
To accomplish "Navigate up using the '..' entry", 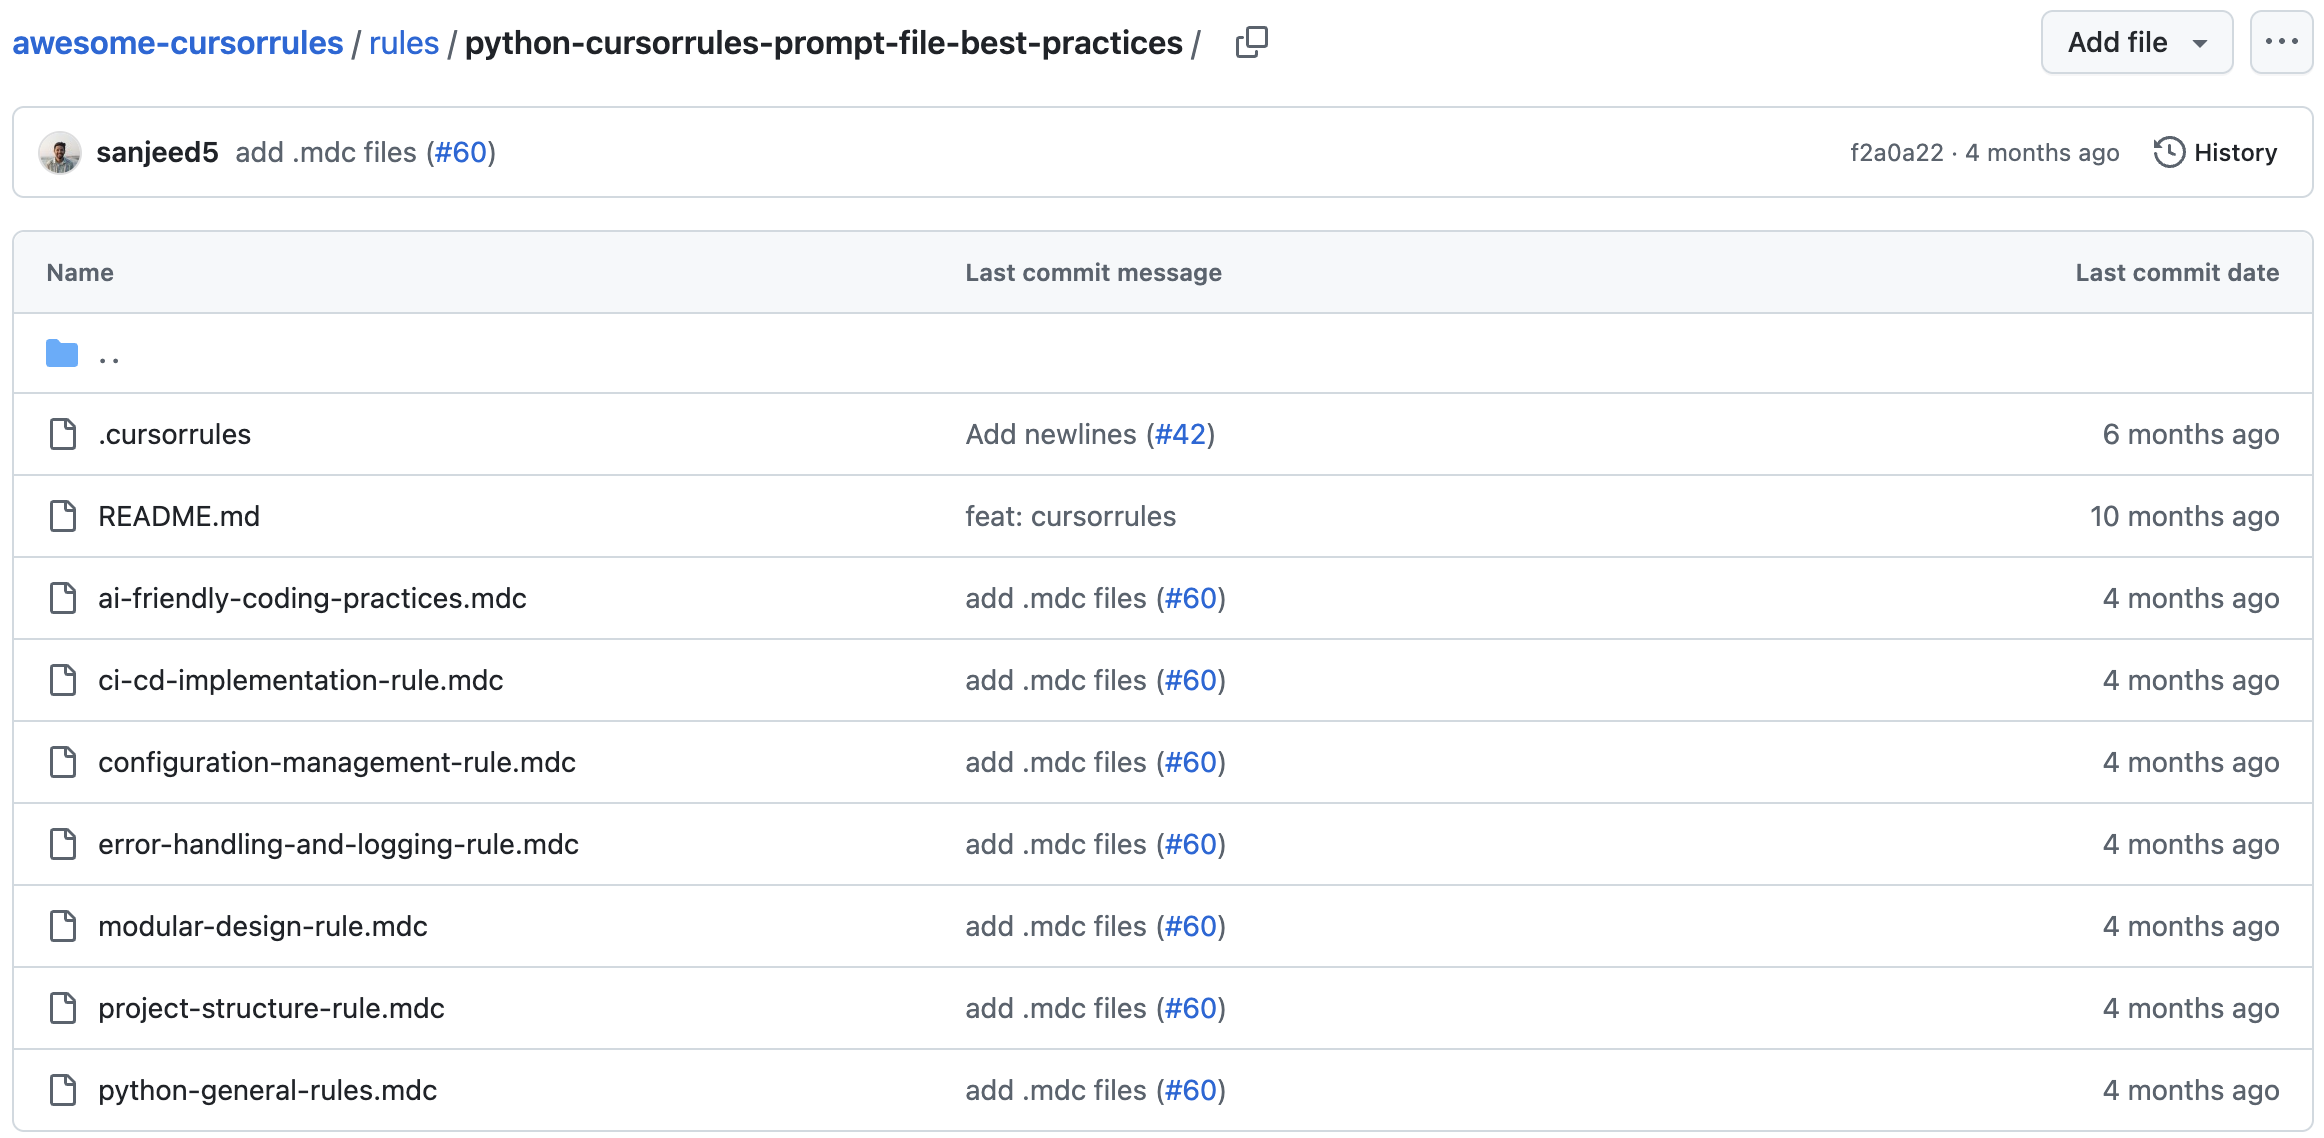I will click(x=110, y=355).
